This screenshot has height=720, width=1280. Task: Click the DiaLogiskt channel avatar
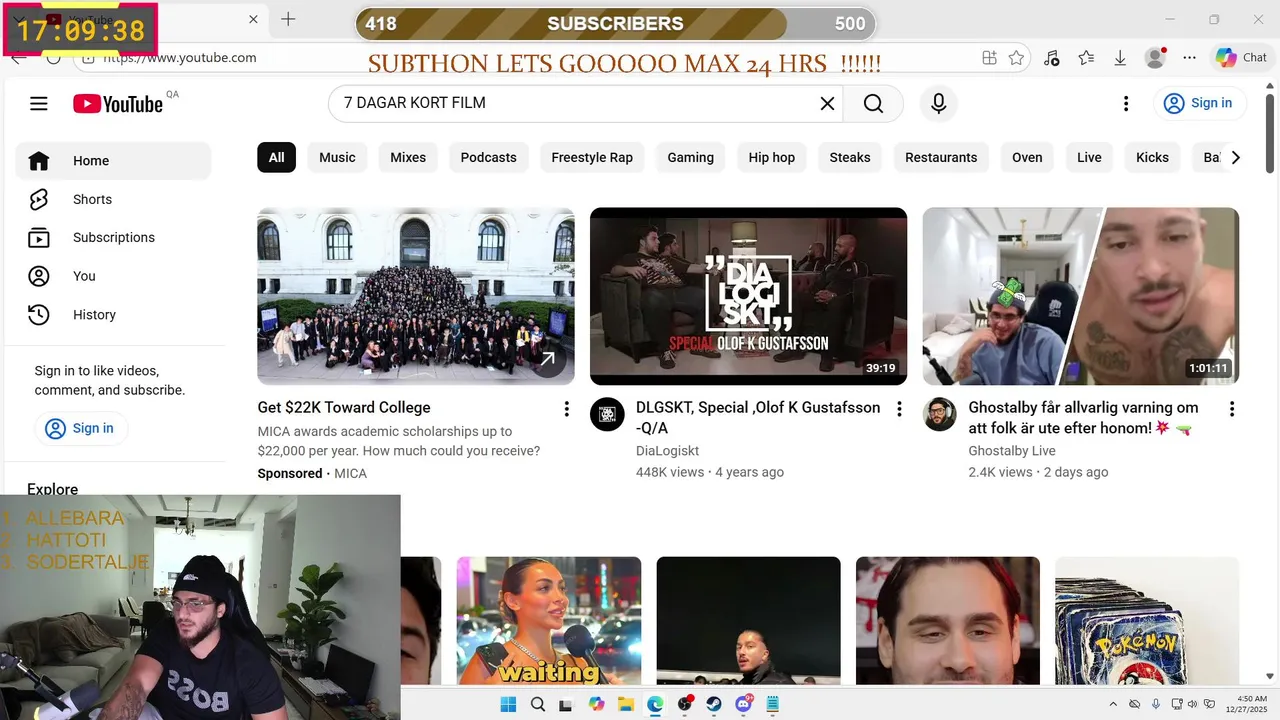(607, 414)
